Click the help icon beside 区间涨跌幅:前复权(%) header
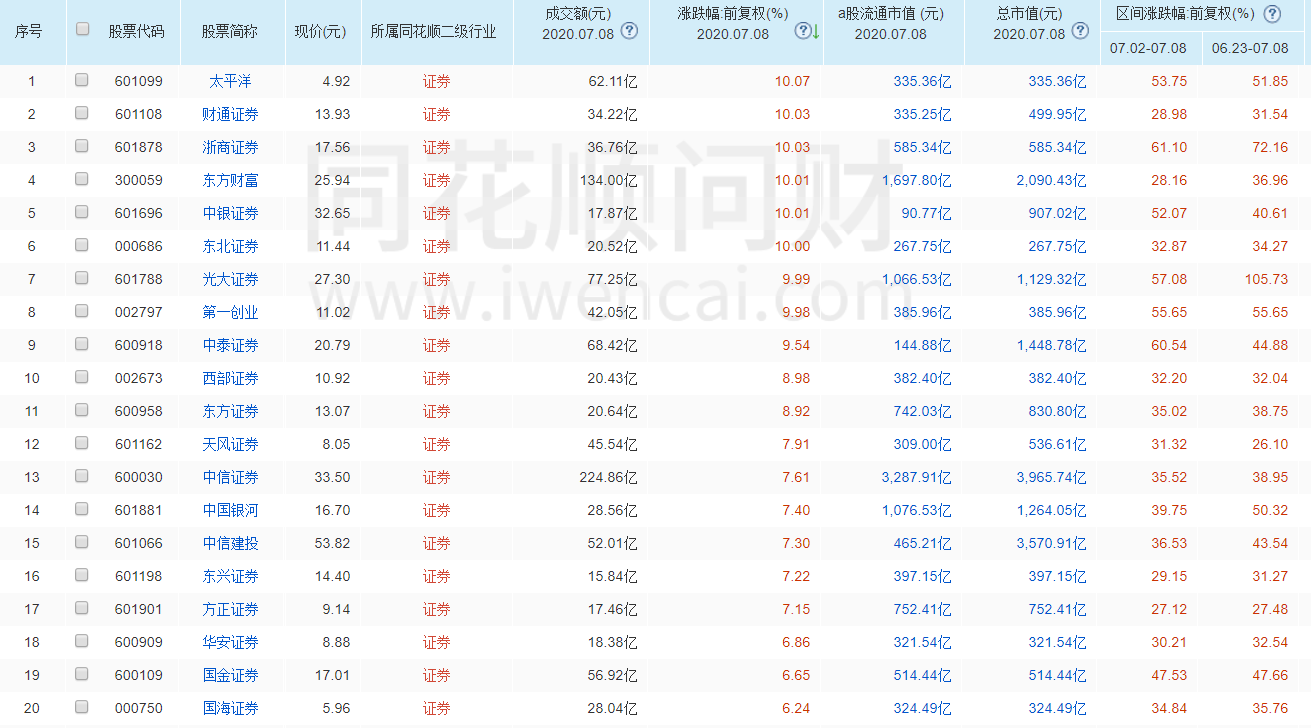Viewport: 1311px width, 728px height. (x=1272, y=14)
